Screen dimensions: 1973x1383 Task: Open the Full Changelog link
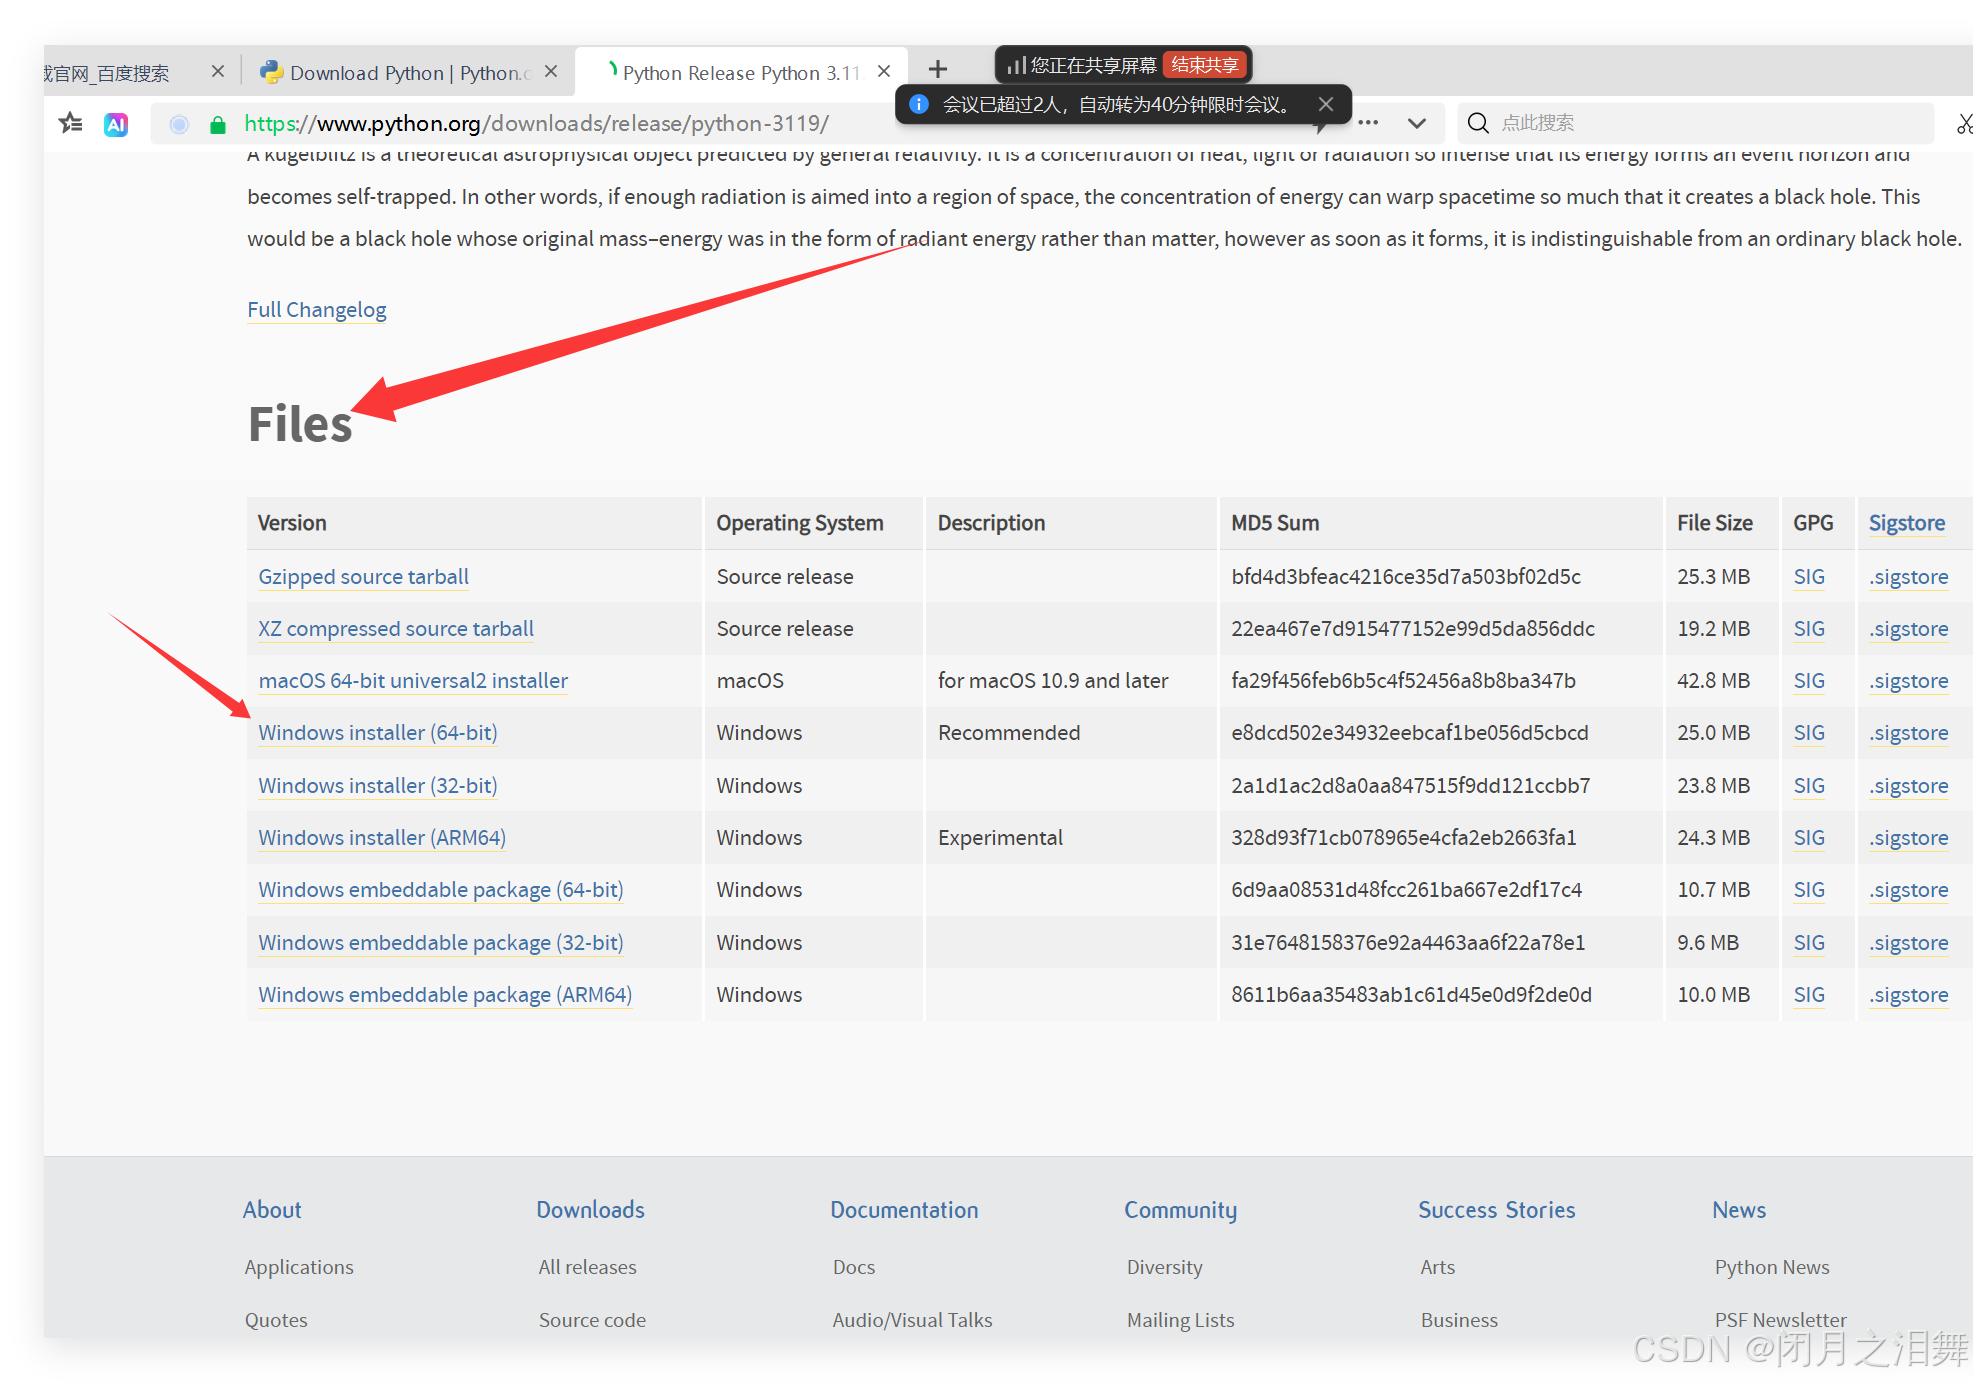coord(316,310)
